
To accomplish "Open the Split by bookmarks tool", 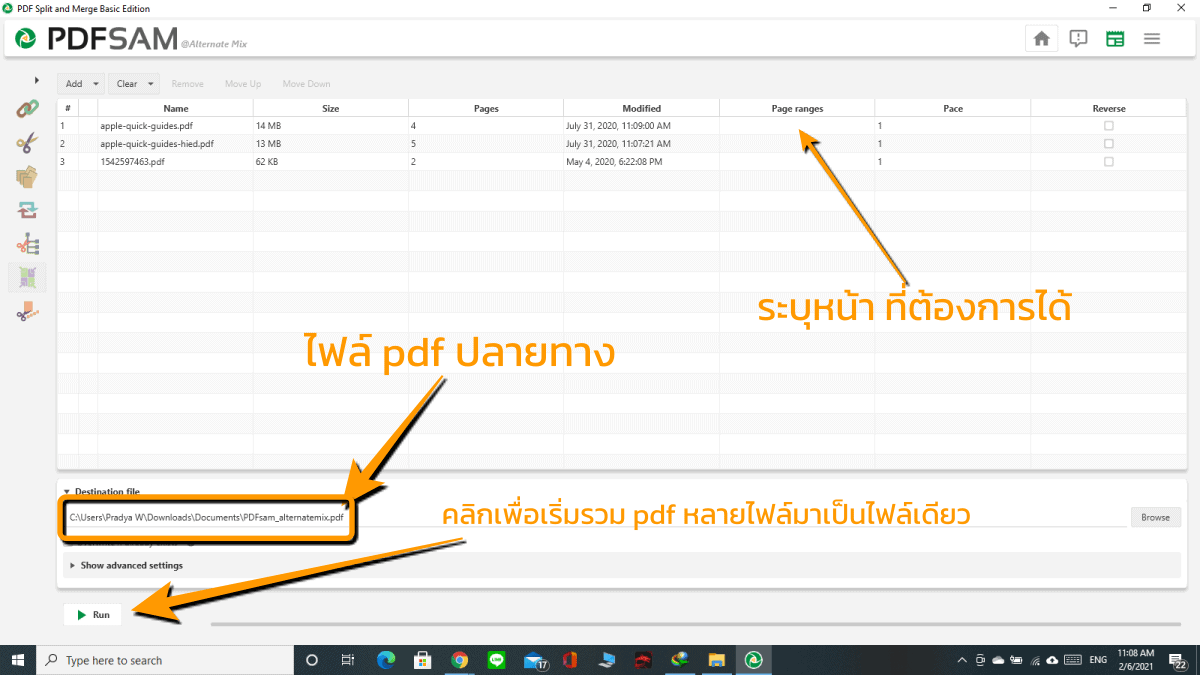I will [27, 244].
